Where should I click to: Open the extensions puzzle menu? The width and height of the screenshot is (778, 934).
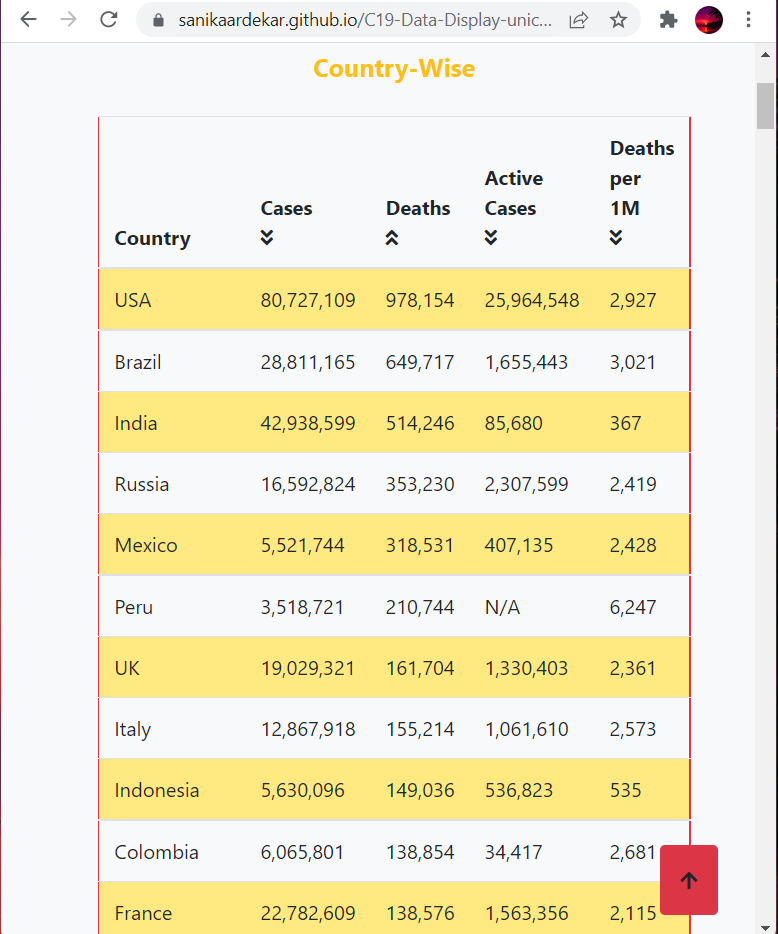(668, 20)
